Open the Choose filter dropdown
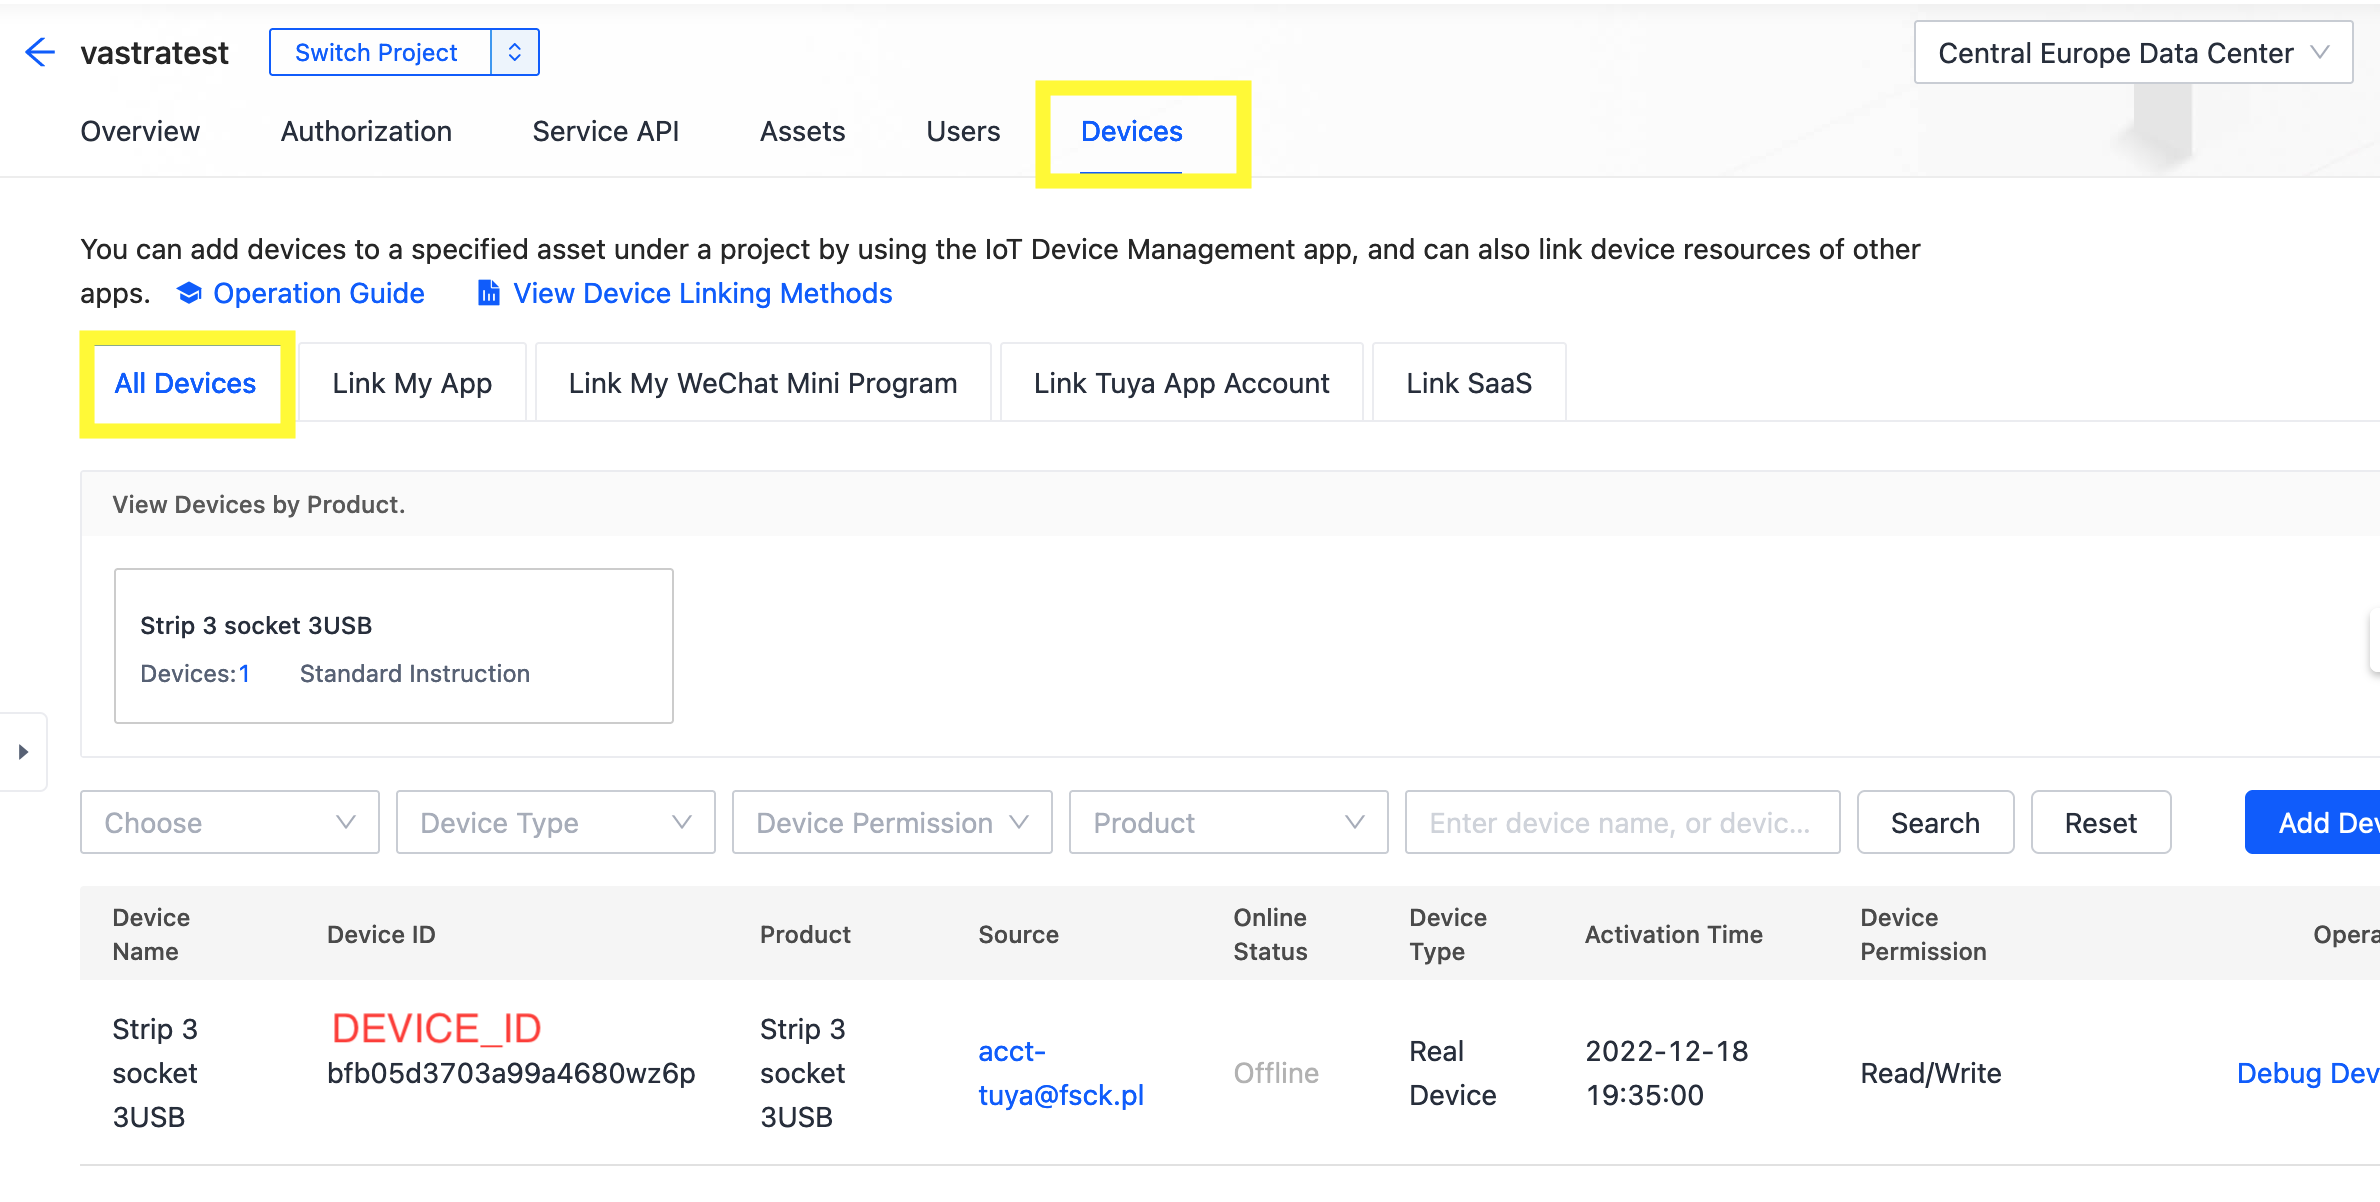The width and height of the screenshot is (2380, 1202). [230, 823]
